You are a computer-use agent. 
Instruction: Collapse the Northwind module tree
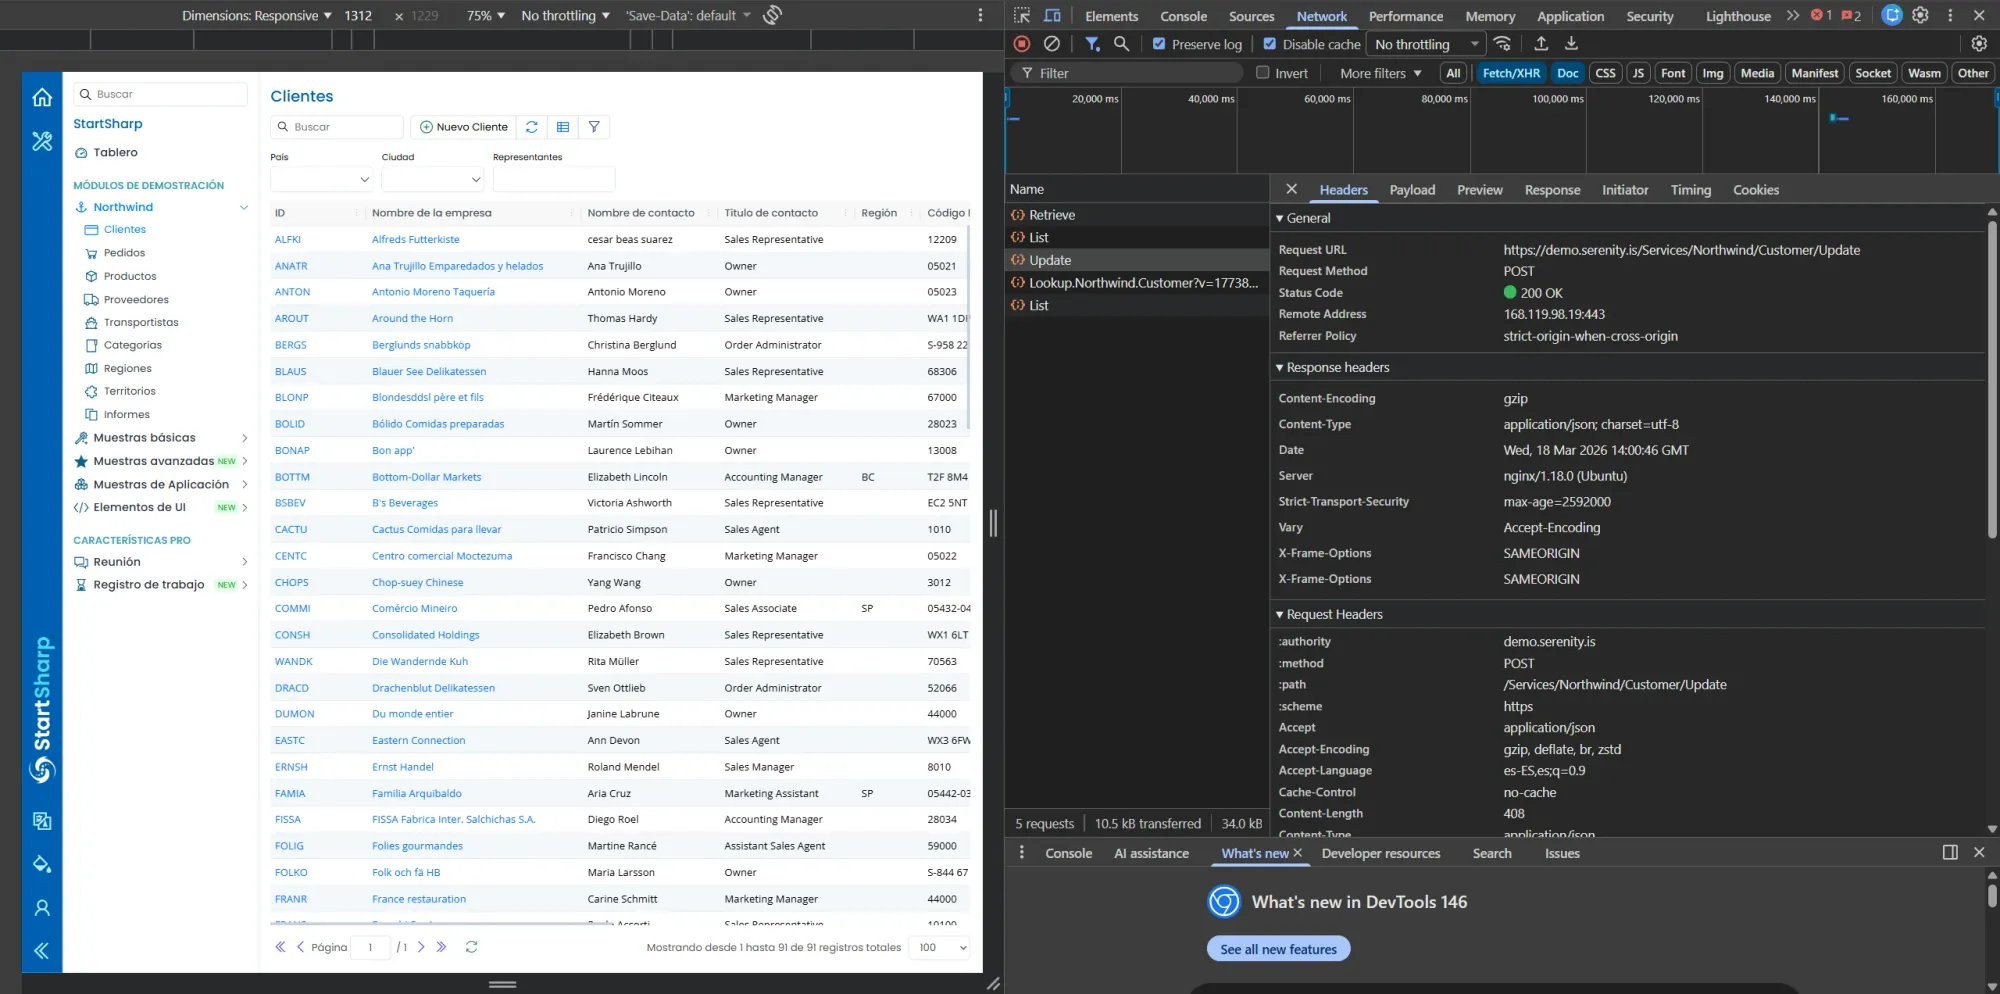point(244,207)
